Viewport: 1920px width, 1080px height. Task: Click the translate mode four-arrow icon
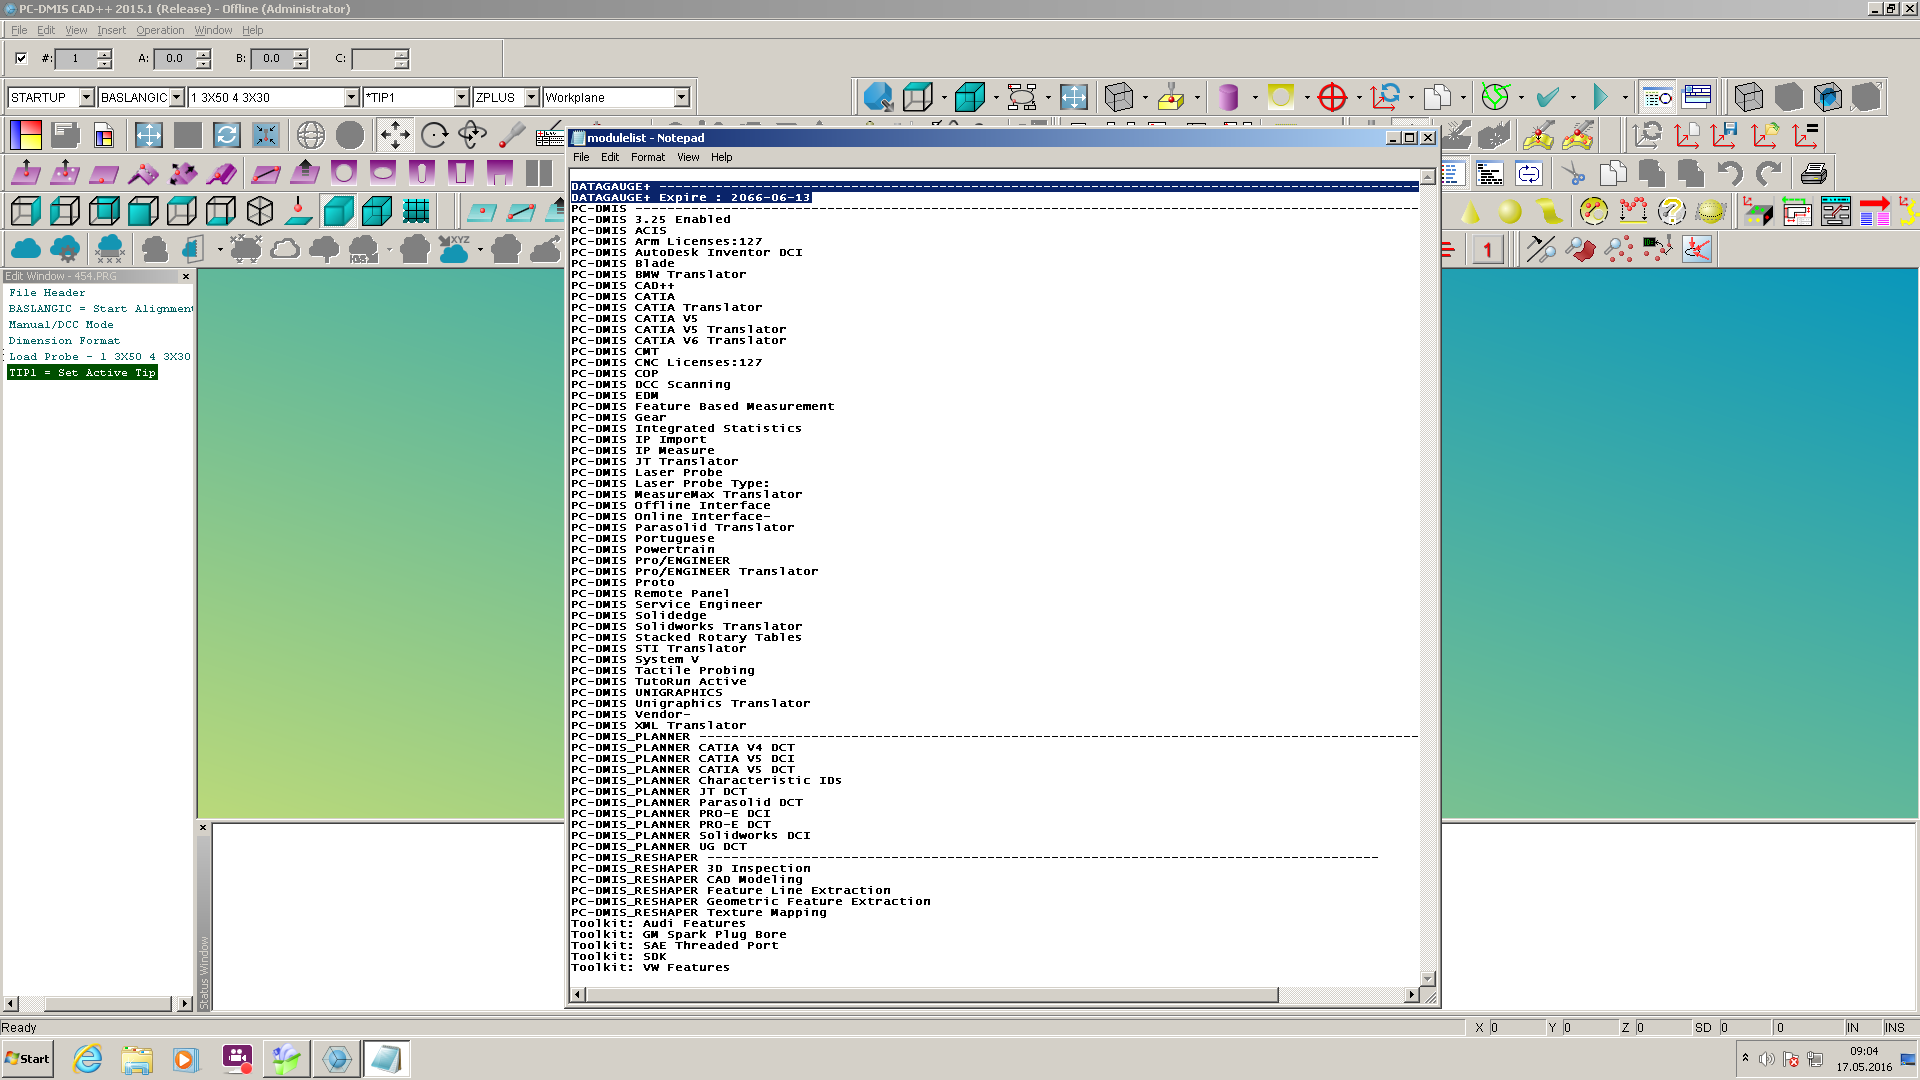pyautogui.click(x=395, y=135)
